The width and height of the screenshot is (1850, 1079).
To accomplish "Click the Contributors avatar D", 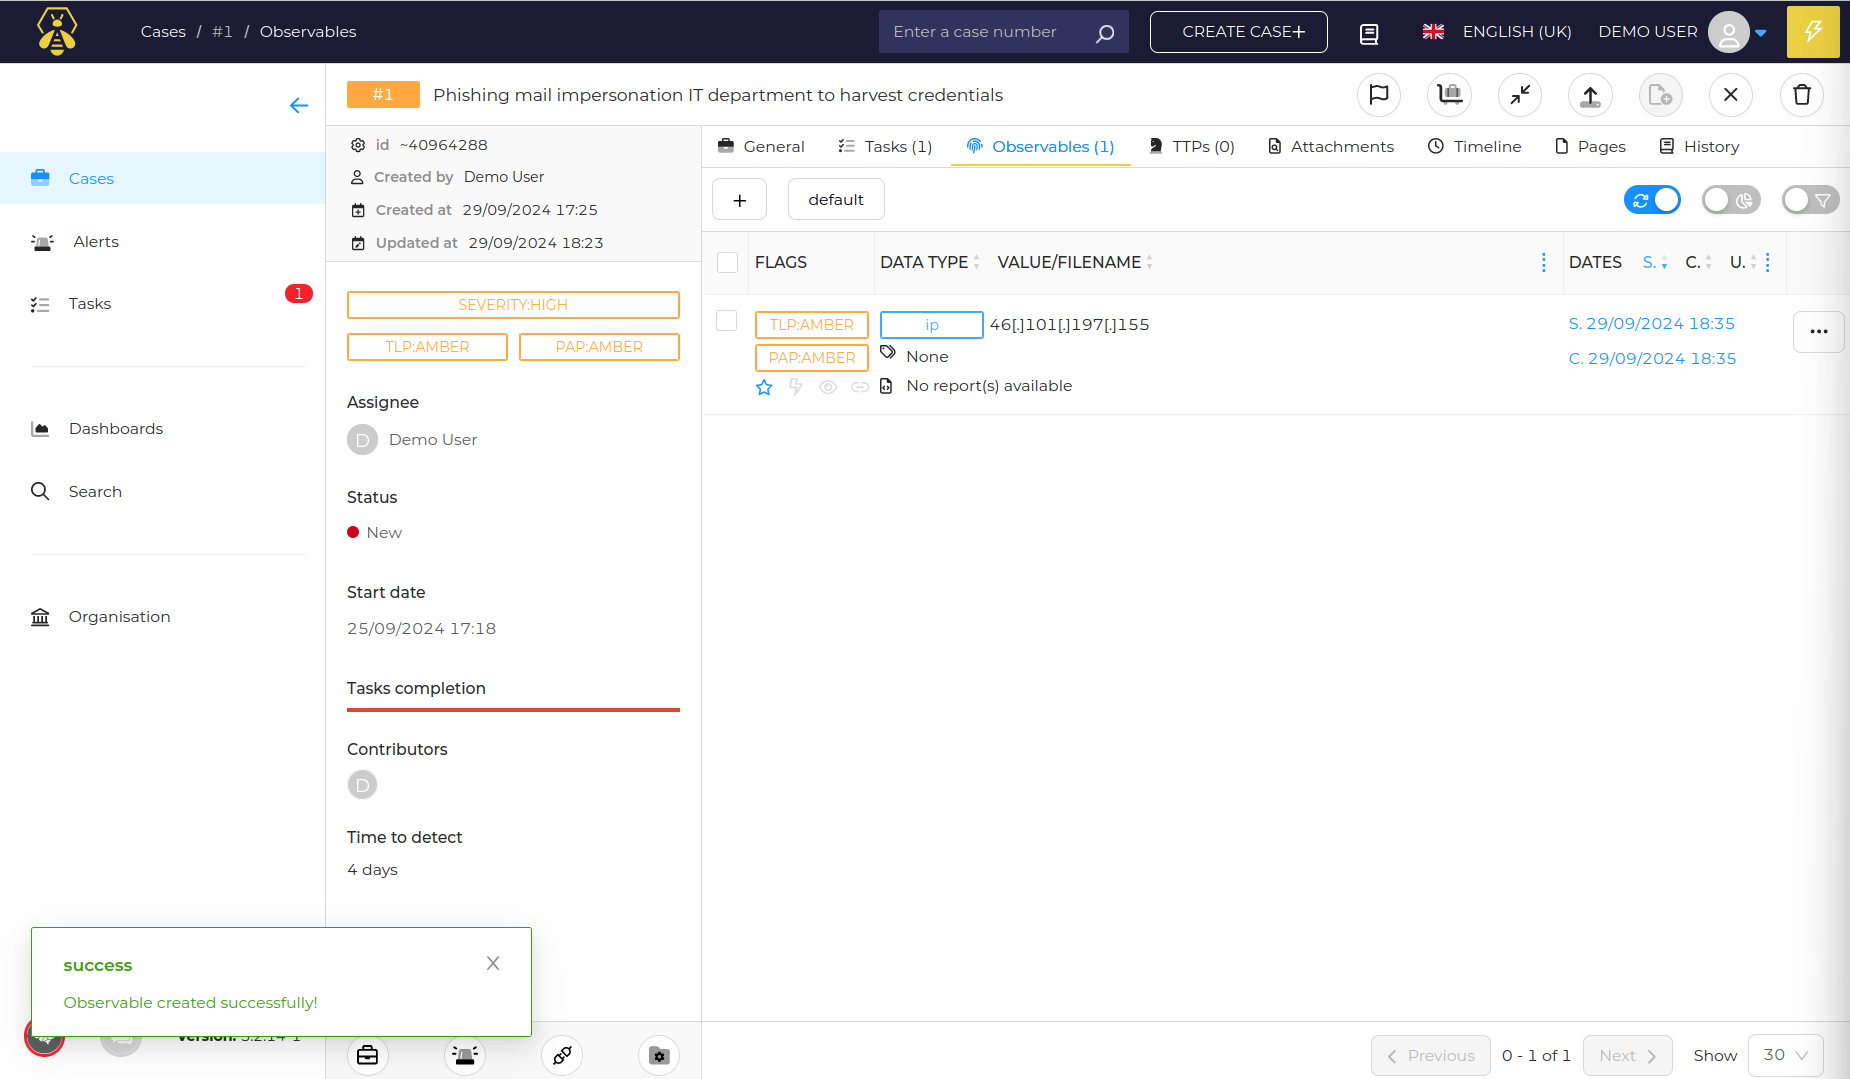I will [x=362, y=785].
